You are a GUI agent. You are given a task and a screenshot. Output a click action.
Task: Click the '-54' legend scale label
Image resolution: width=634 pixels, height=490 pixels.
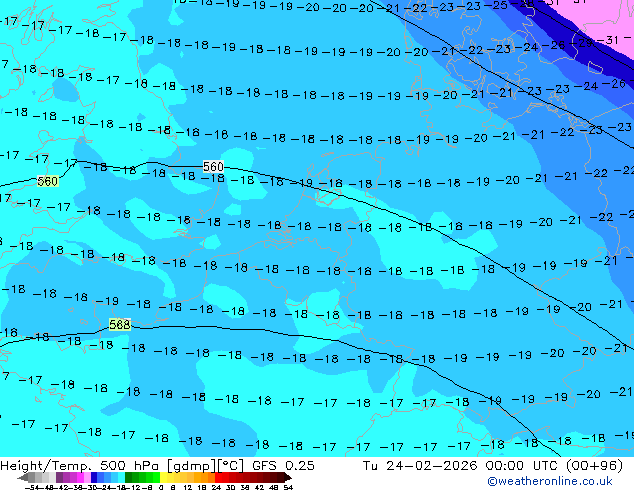click(32, 488)
